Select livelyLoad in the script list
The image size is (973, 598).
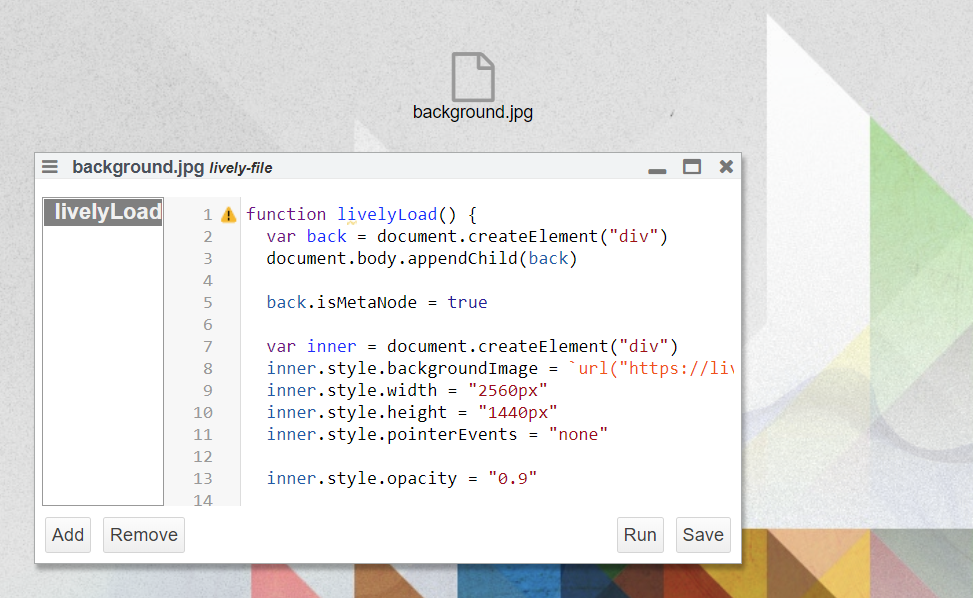click(104, 212)
